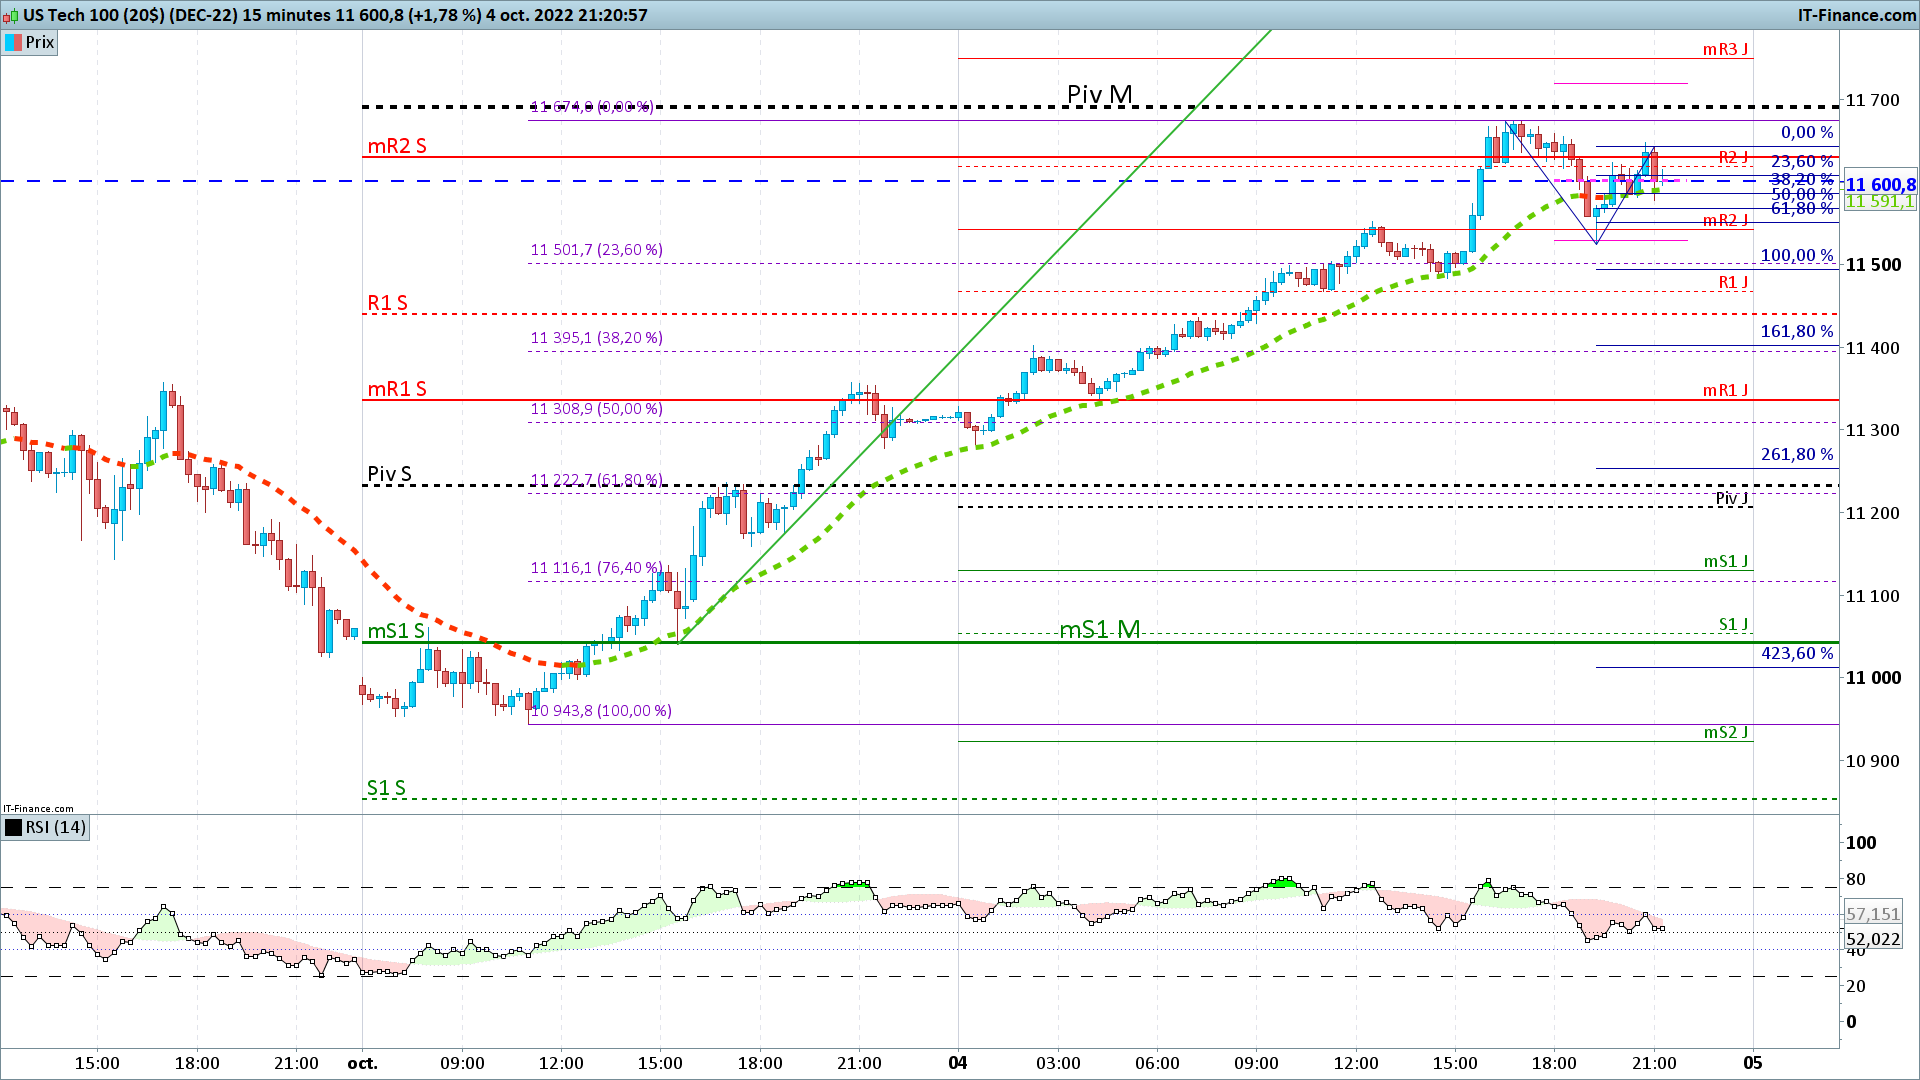
Task: Click the small IT-Finance.com watermark above RSI
Action: point(38,808)
